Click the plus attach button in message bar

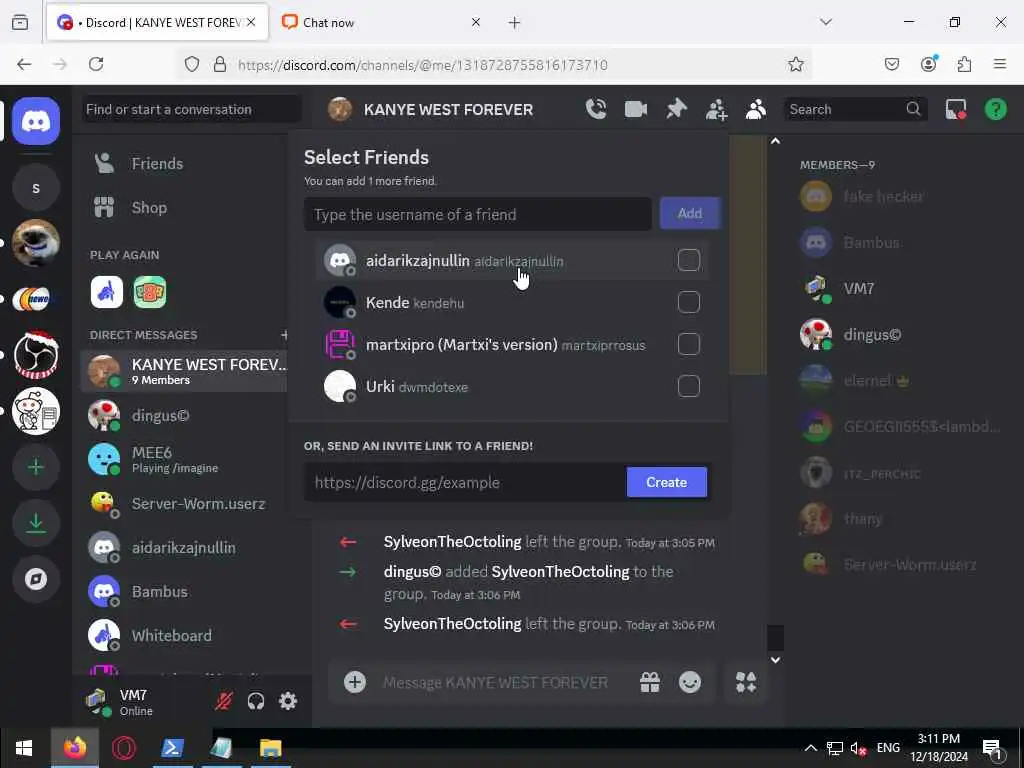click(x=355, y=682)
